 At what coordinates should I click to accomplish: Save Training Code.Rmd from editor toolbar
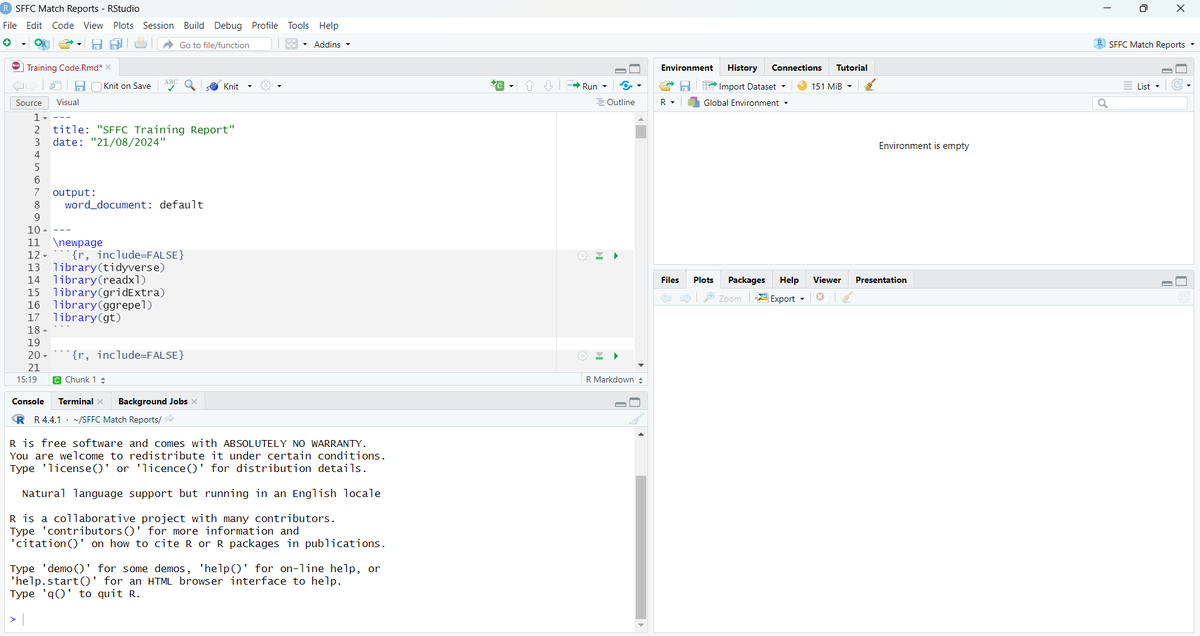point(80,86)
